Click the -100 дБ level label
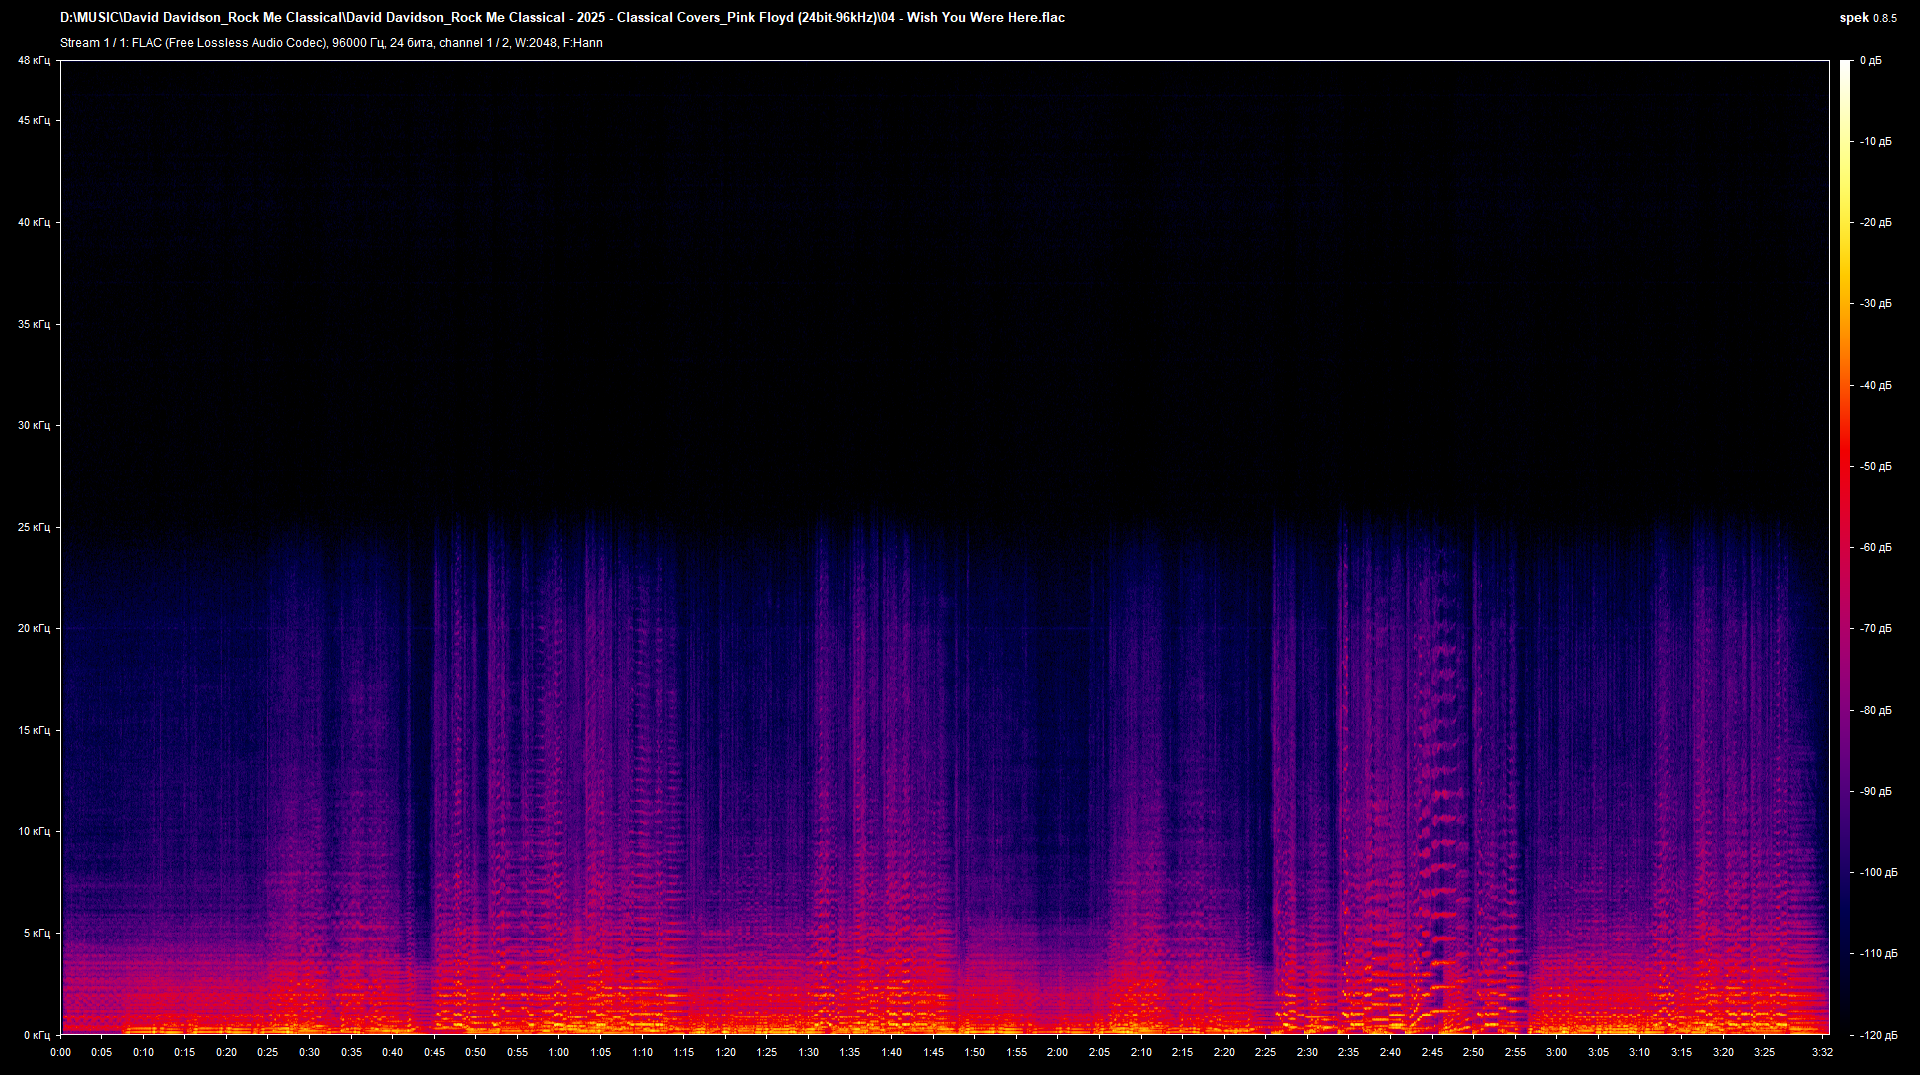 [1879, 873]
